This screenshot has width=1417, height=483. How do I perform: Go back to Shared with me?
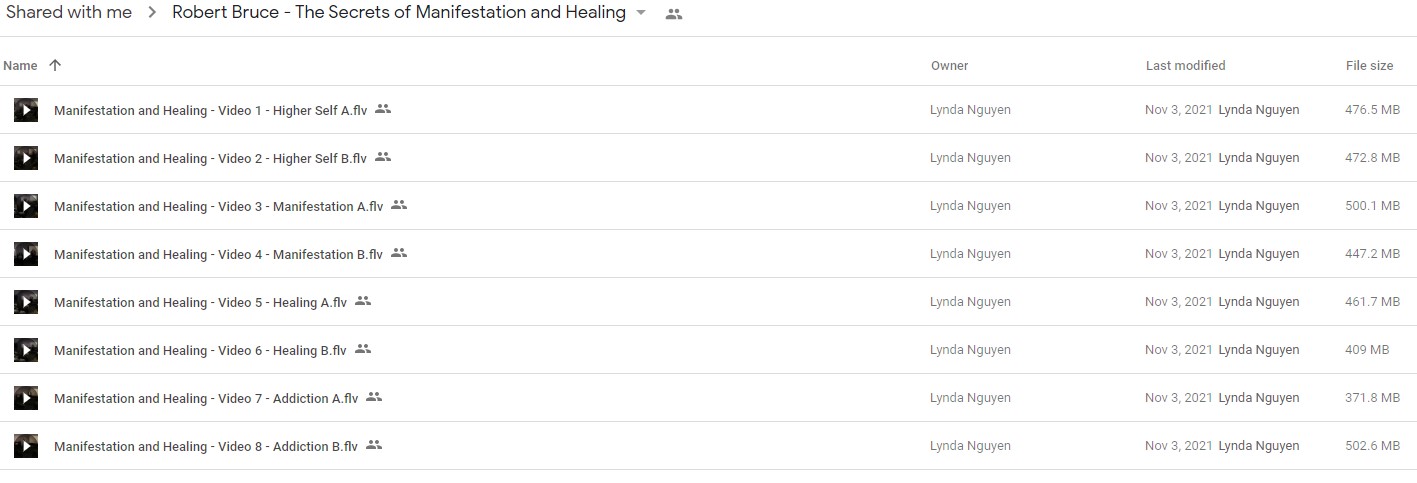click(69, 13)
